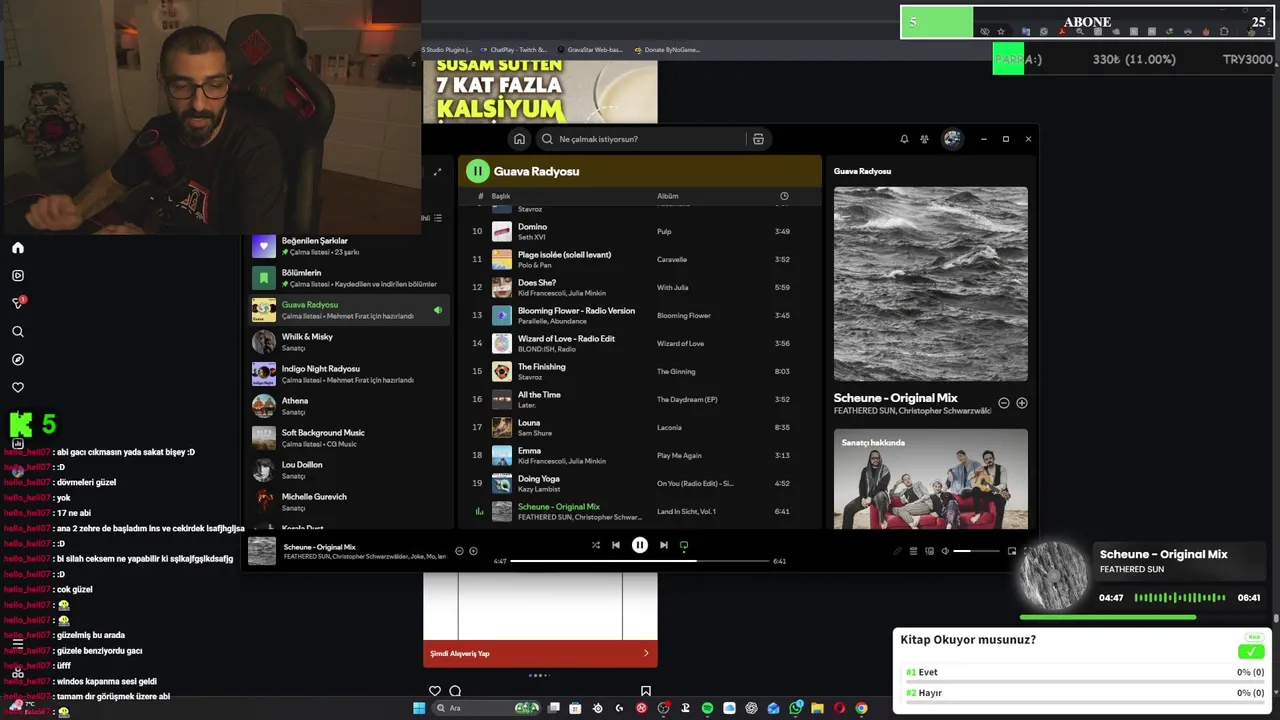Open Windows Start menu
The height and width of the screenshot is (720, 1280).
419,708
